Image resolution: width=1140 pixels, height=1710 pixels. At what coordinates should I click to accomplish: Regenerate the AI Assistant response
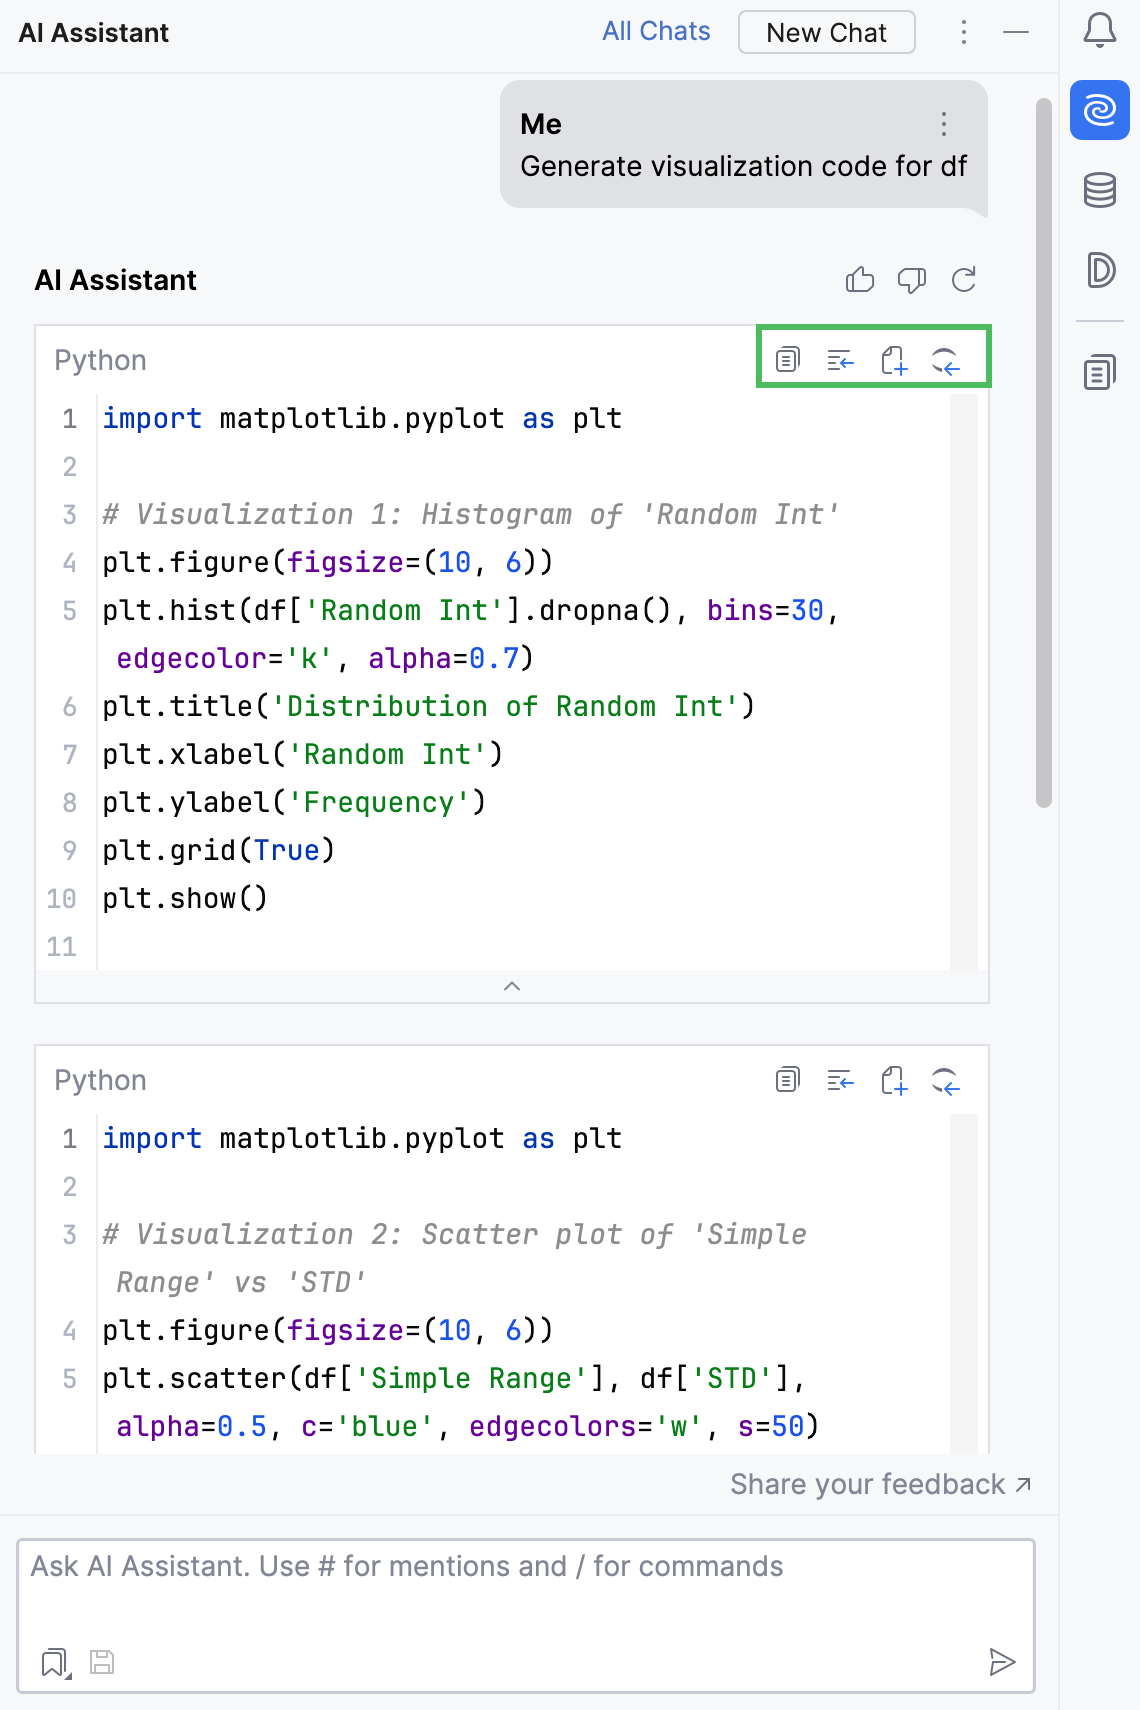point(964,280)
